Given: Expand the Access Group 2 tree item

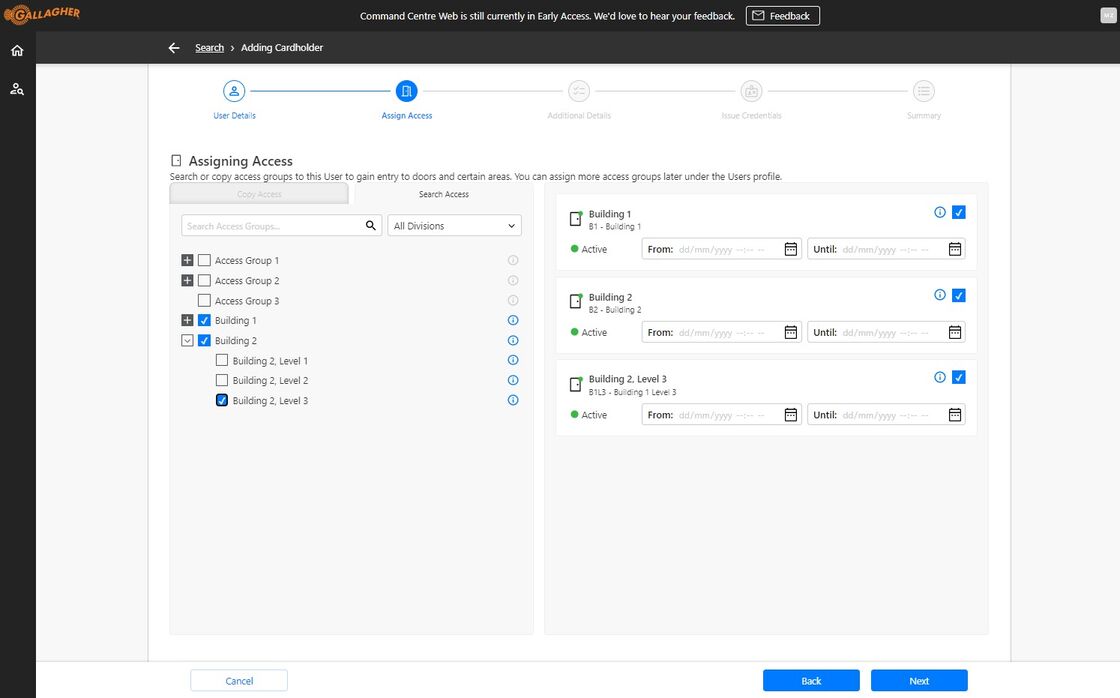Looking at the screenshot, I should point(187,280).
